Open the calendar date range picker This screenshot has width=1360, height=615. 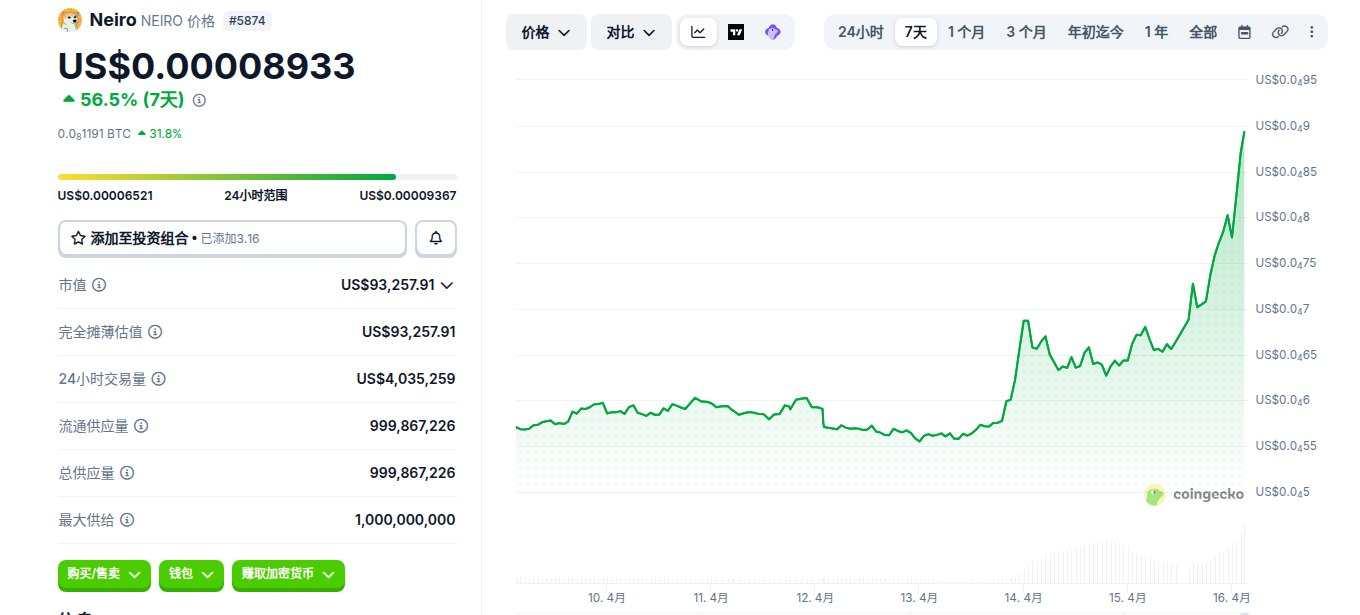pyautogui.click(x=1244, y=32)
